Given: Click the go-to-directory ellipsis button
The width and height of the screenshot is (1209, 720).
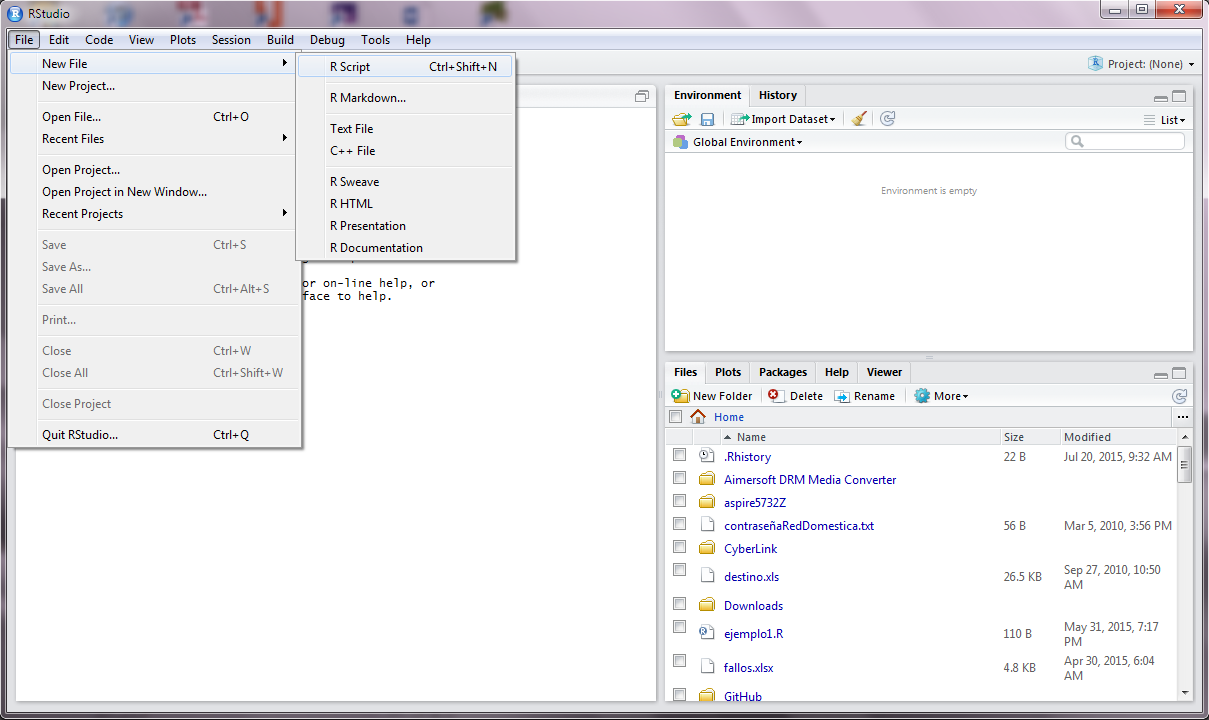Looking at the screenshot, I should tap(1183, 417).
